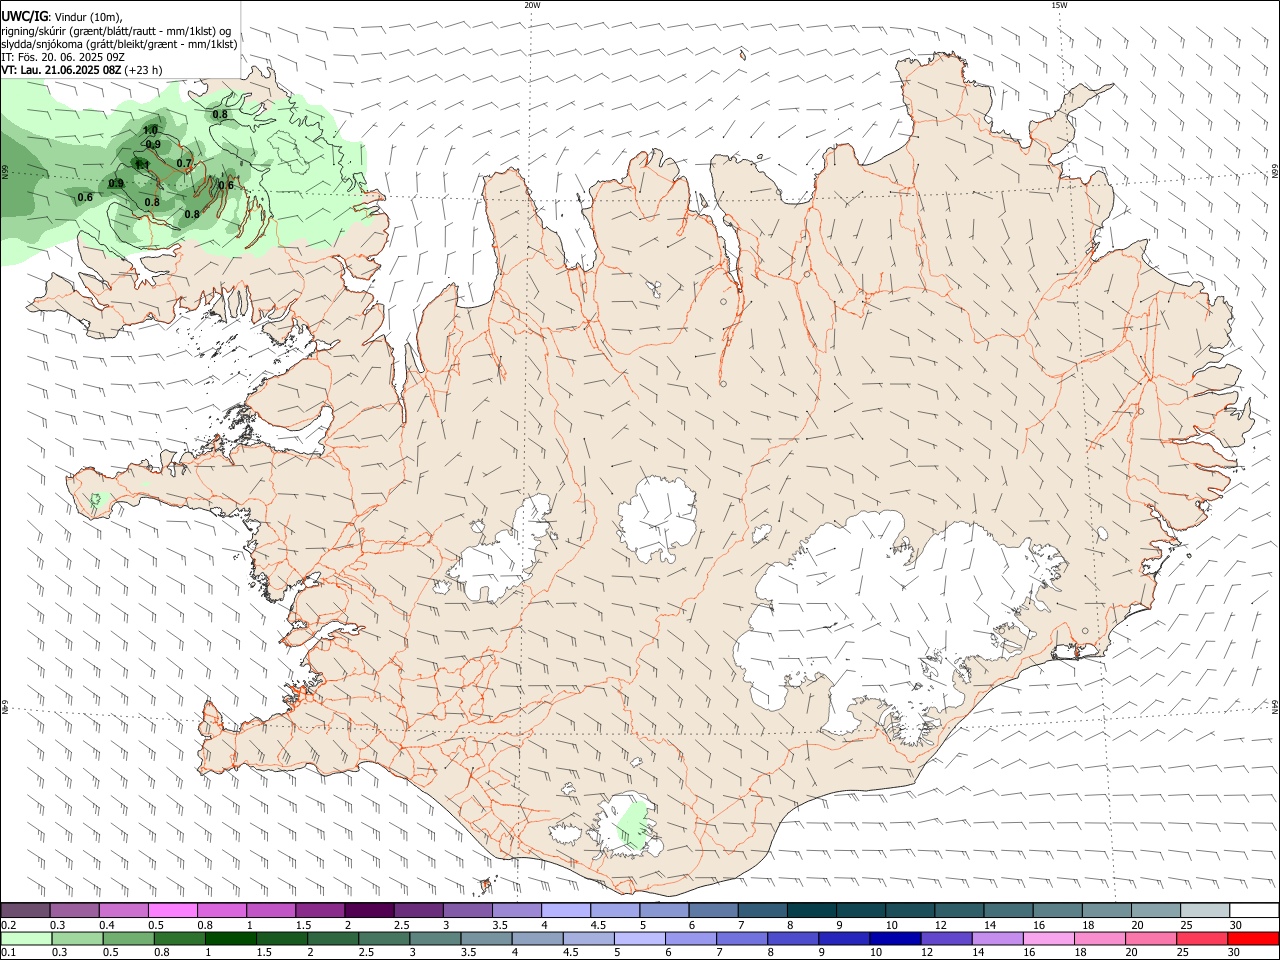This screenshot has width=1280, height=960.
Task: Click the small green patch on Snæfellsnes peninsula tip
Action: 97,499
